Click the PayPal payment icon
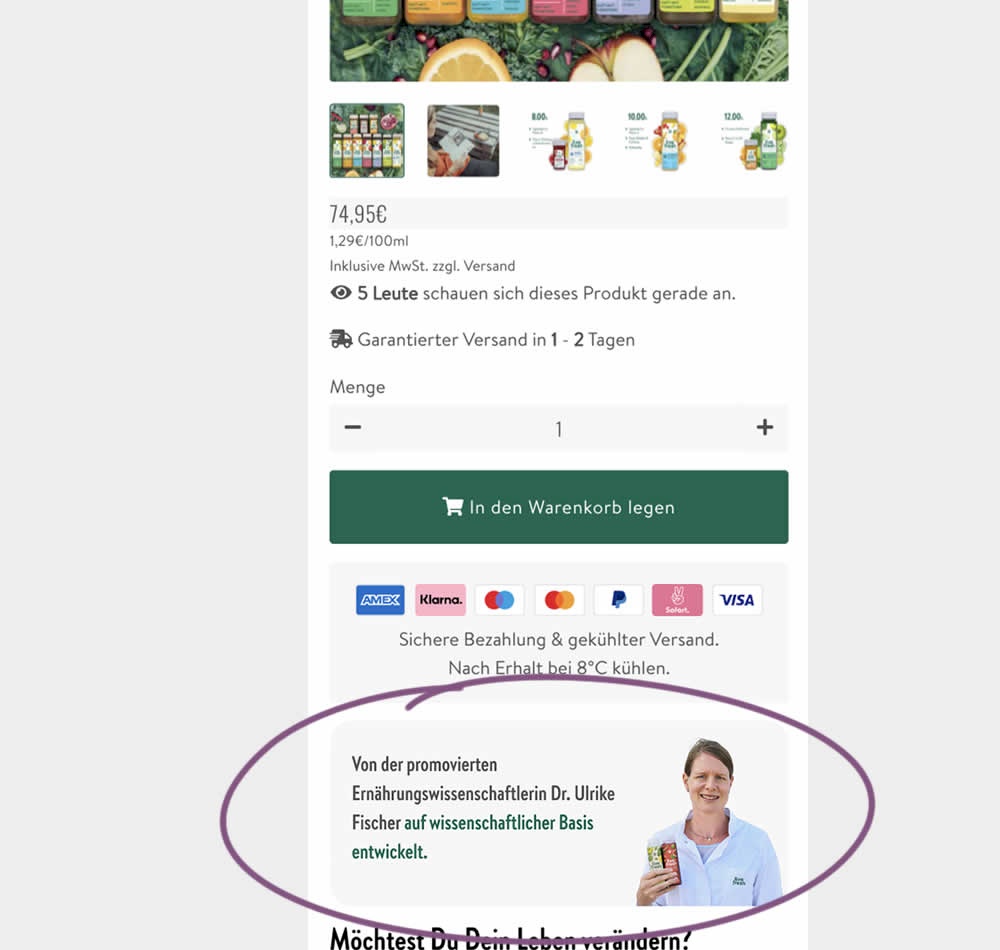The height and width of the screenshot is (950, 1000). (618, 600)
